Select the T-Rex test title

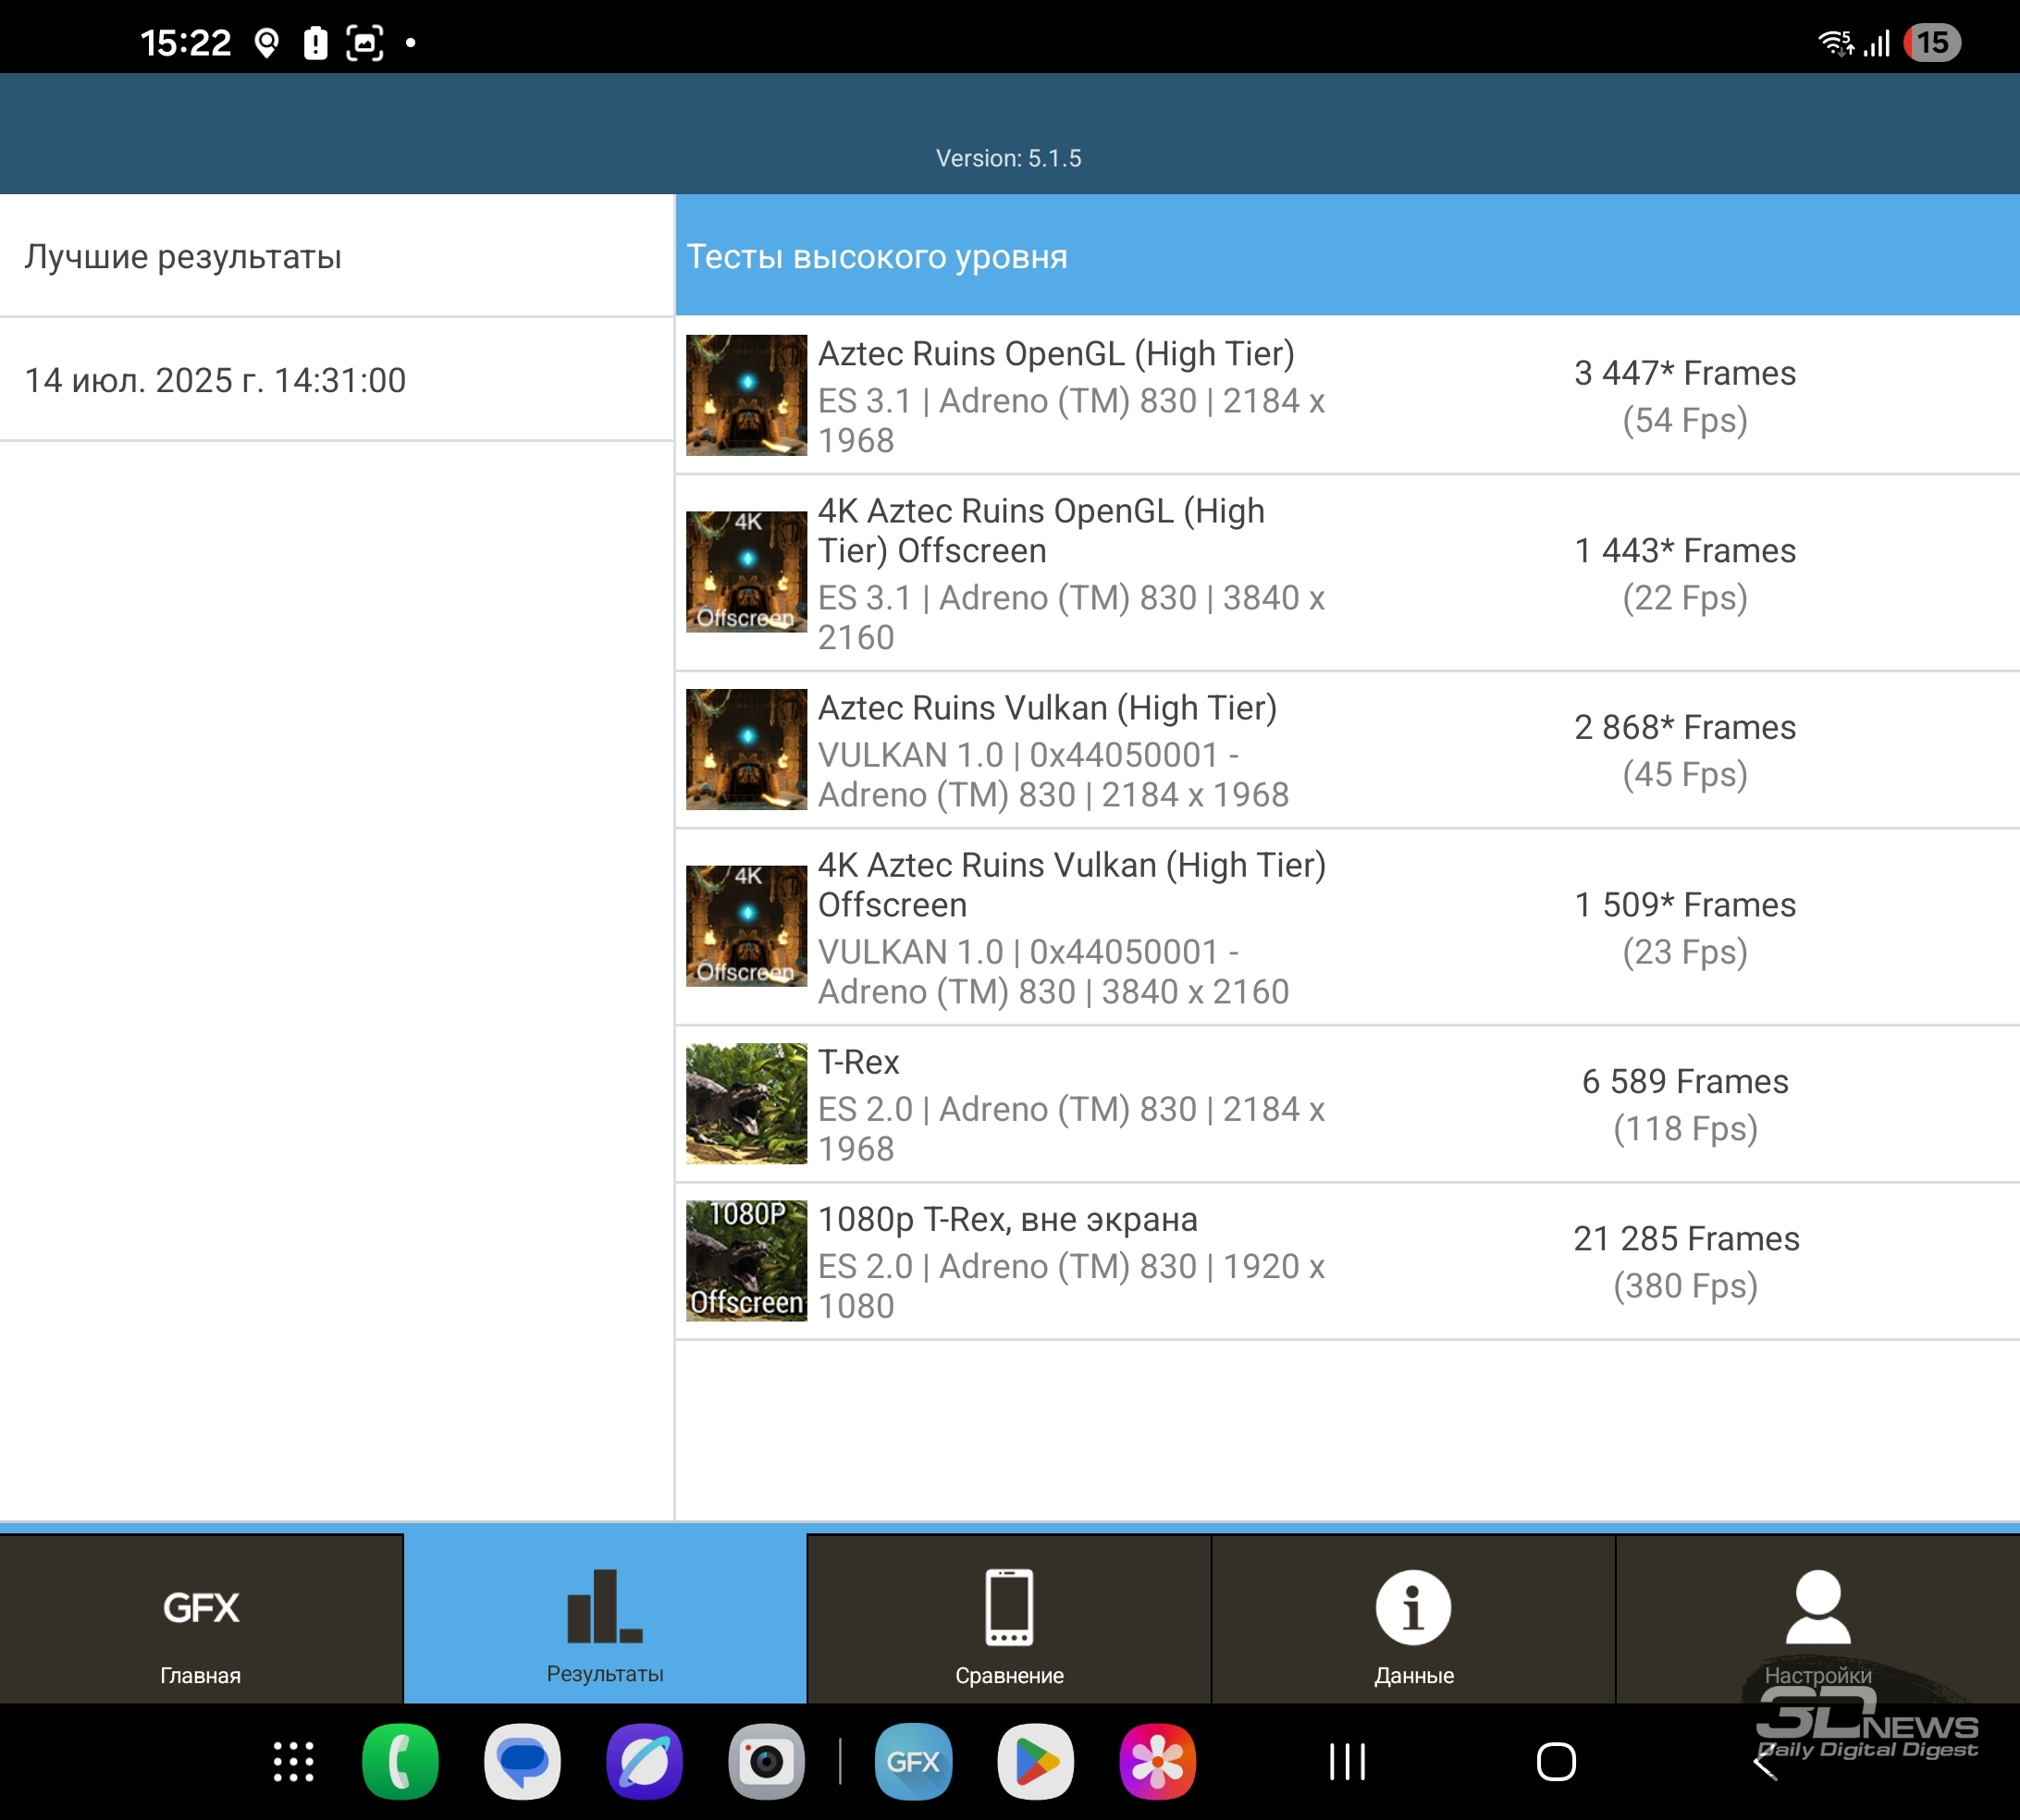point(859,1062)
